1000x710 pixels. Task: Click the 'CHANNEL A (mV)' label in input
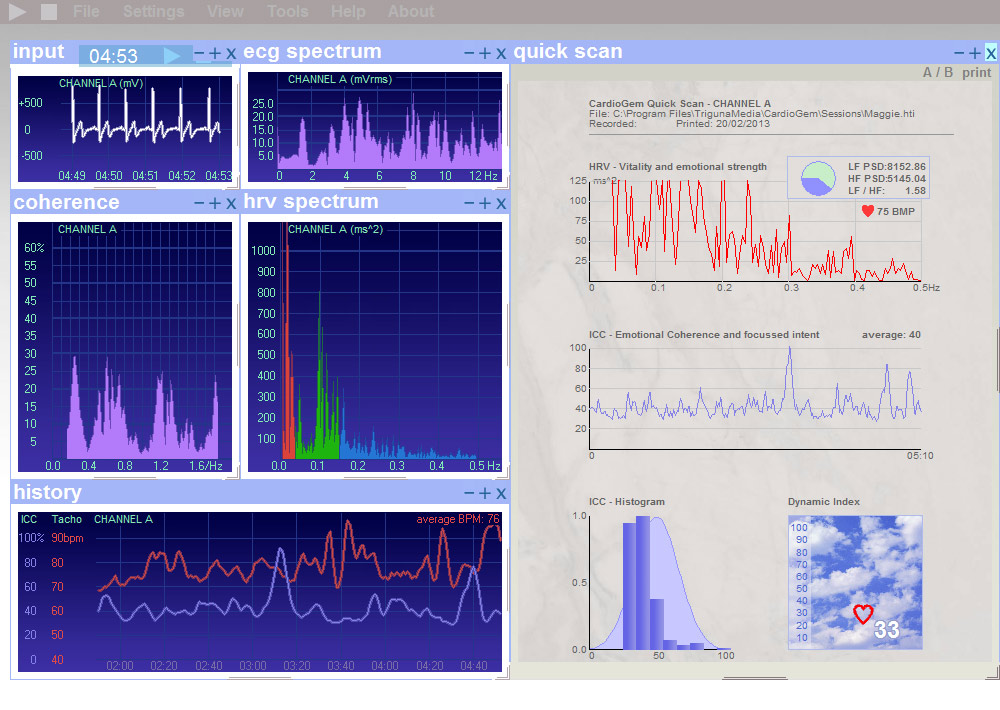(x=101, y=84)
